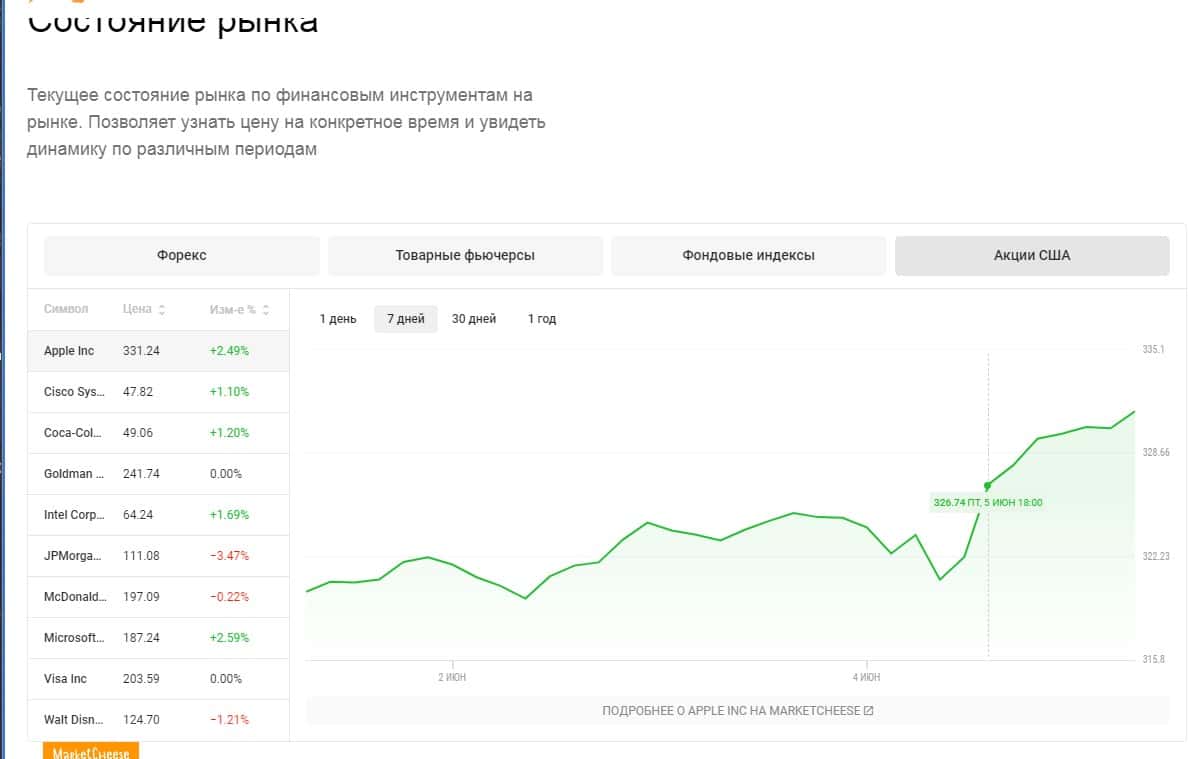
Task: Click the Символ column header
Action: pyautogui.click(x=66, y=309)
